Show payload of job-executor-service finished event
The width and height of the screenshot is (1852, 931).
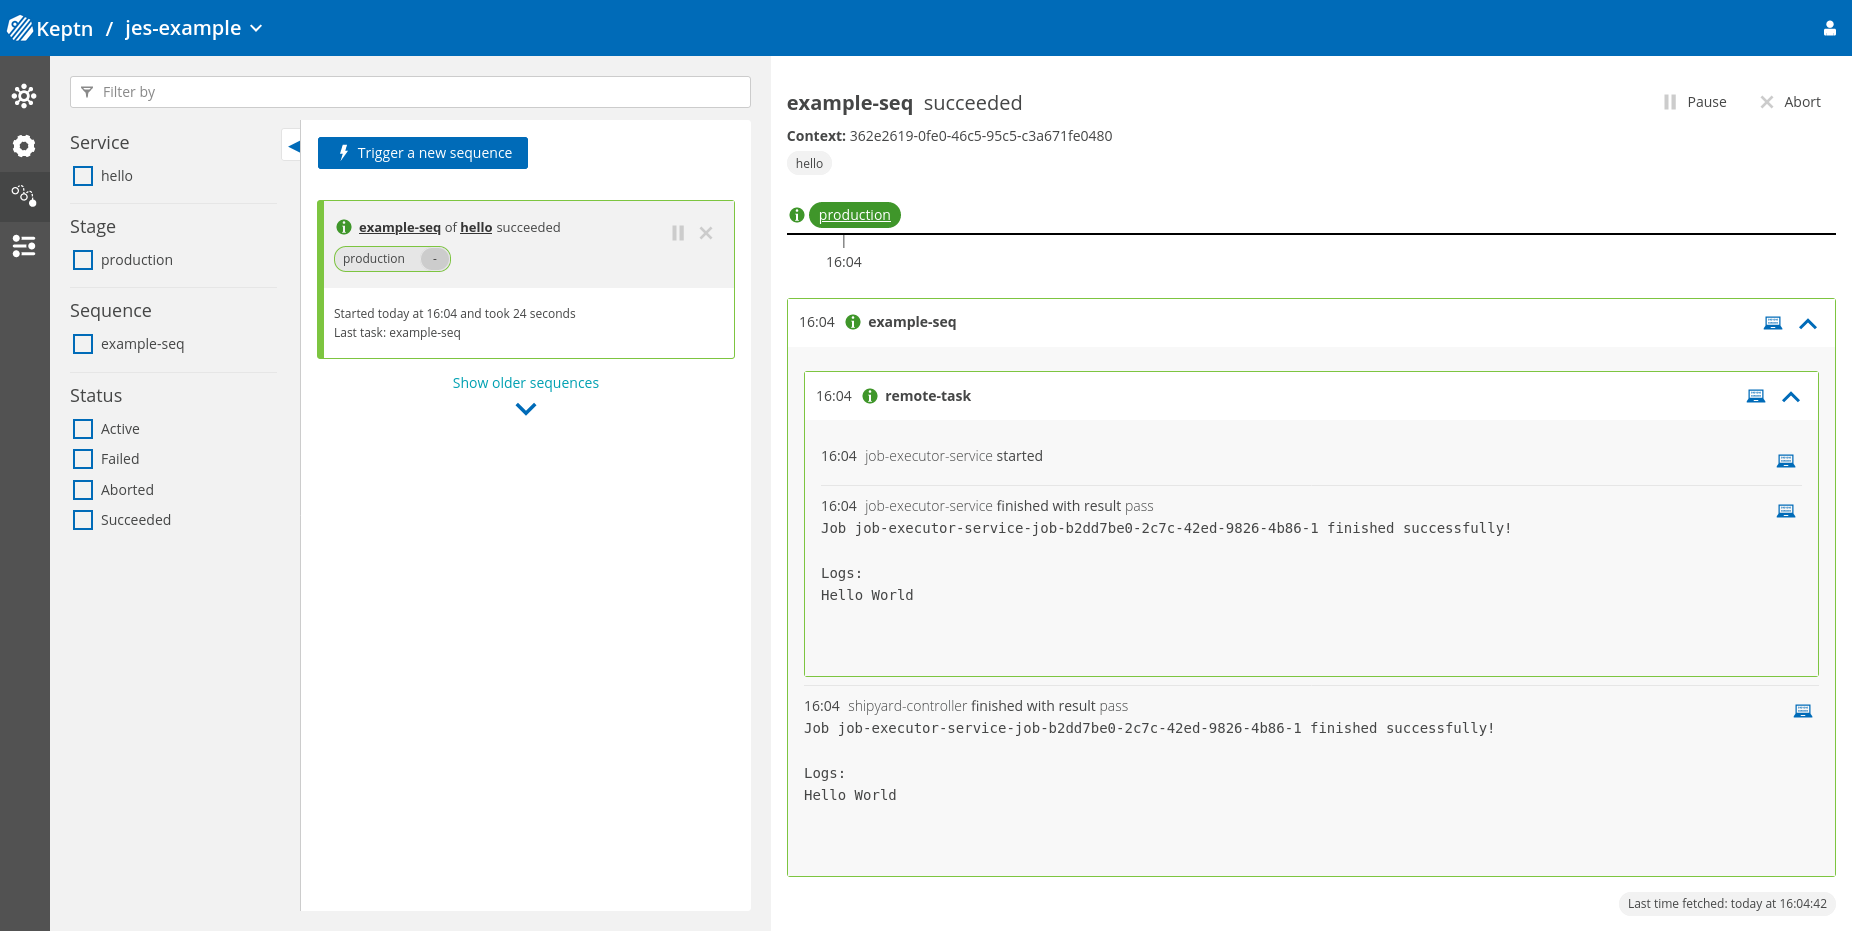click(1786, 511)
